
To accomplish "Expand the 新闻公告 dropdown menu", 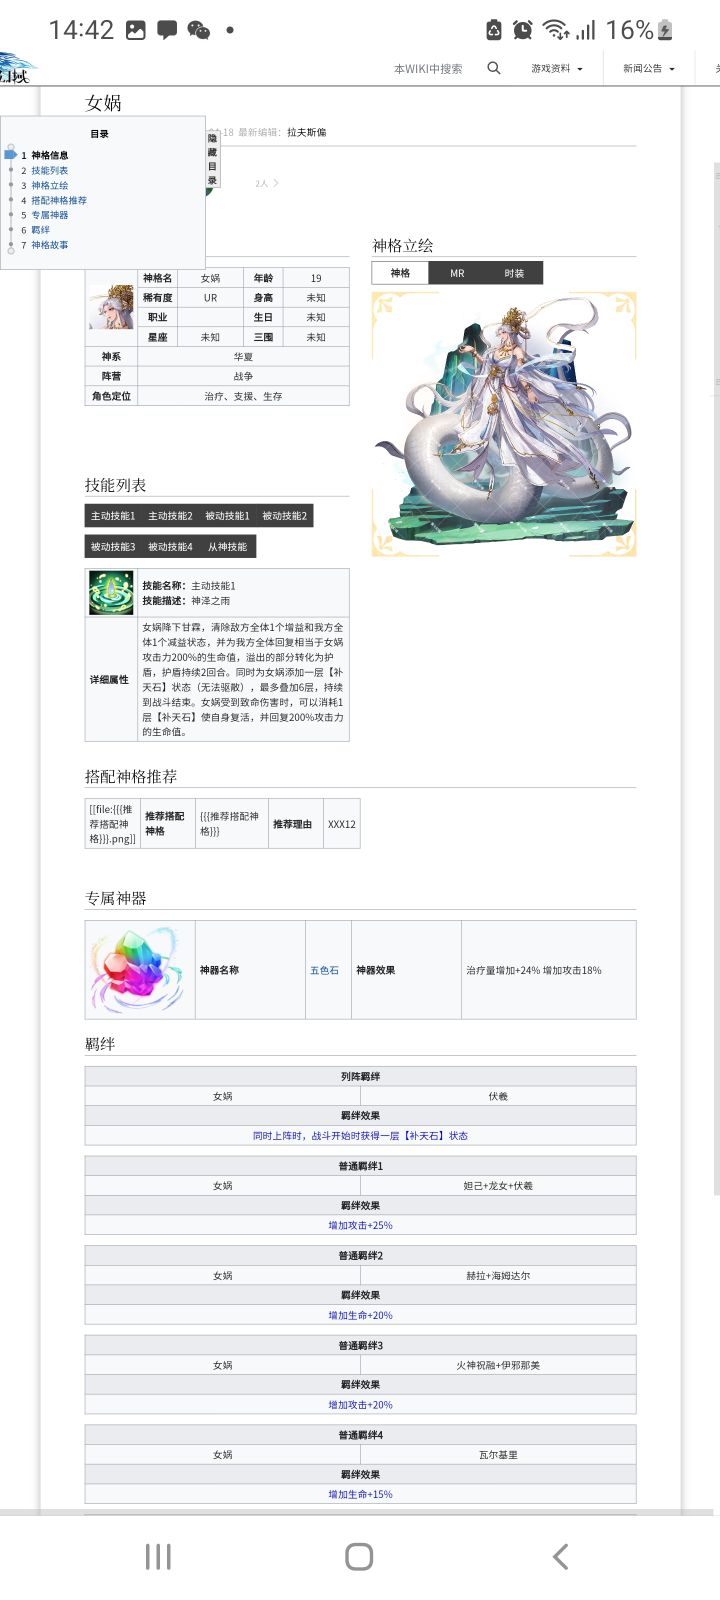I will tap(649, 68).
